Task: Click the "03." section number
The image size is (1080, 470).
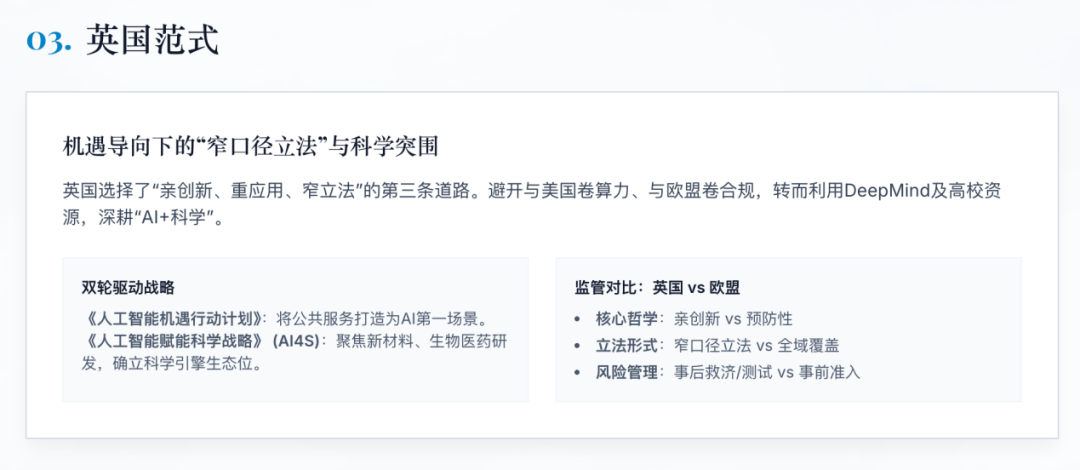Action: (x=48, y=41)
